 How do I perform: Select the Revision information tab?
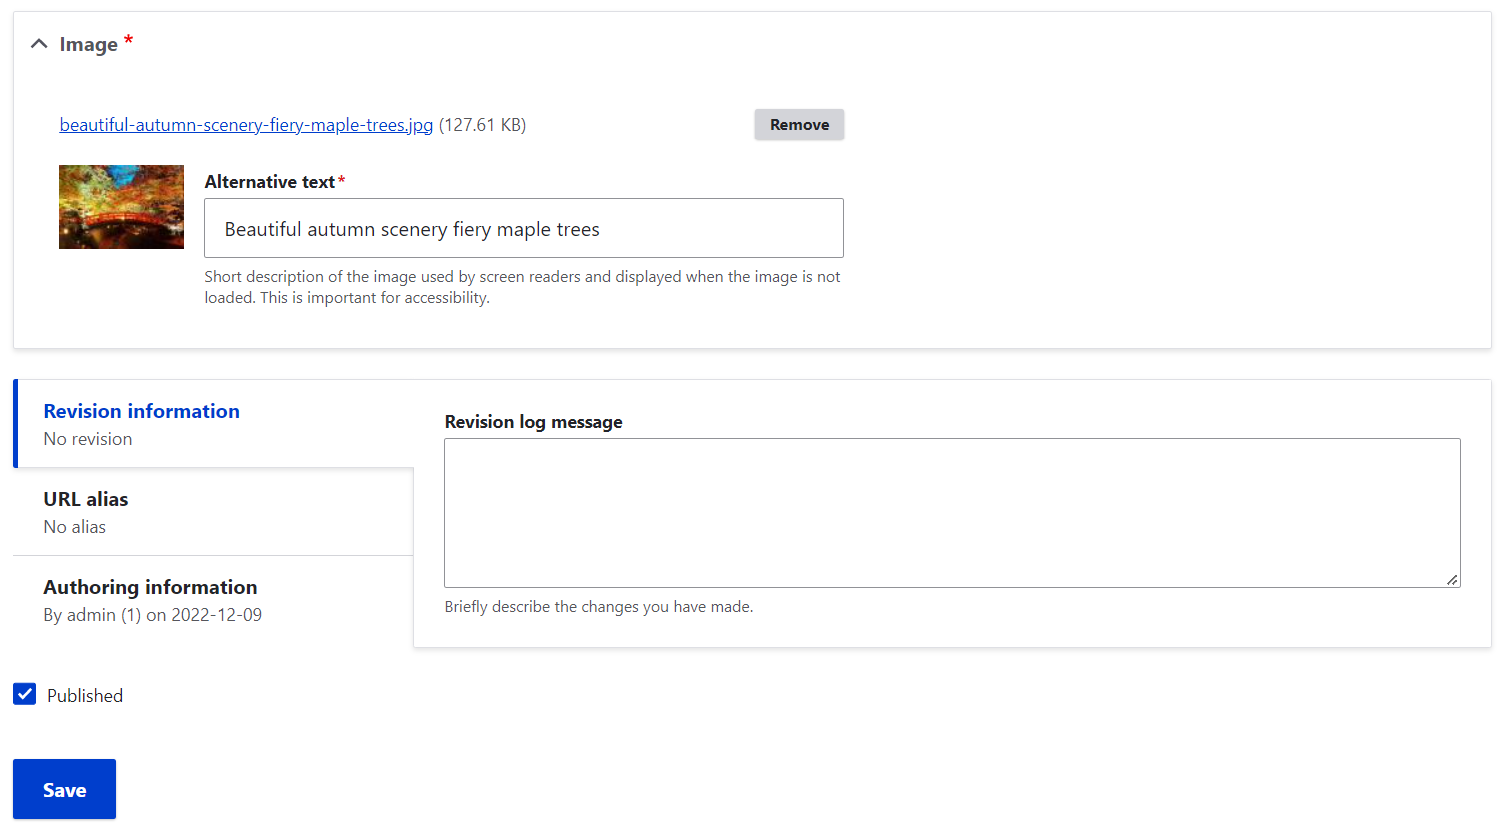click(x=141, y=411)
